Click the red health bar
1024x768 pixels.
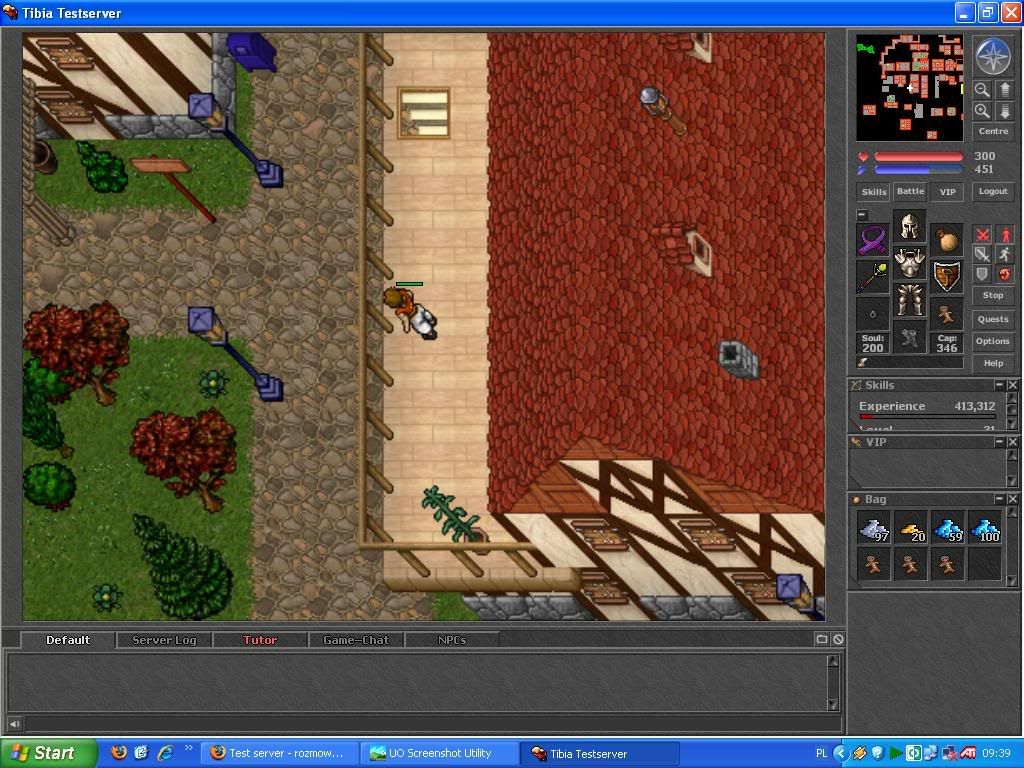(918, 157)
